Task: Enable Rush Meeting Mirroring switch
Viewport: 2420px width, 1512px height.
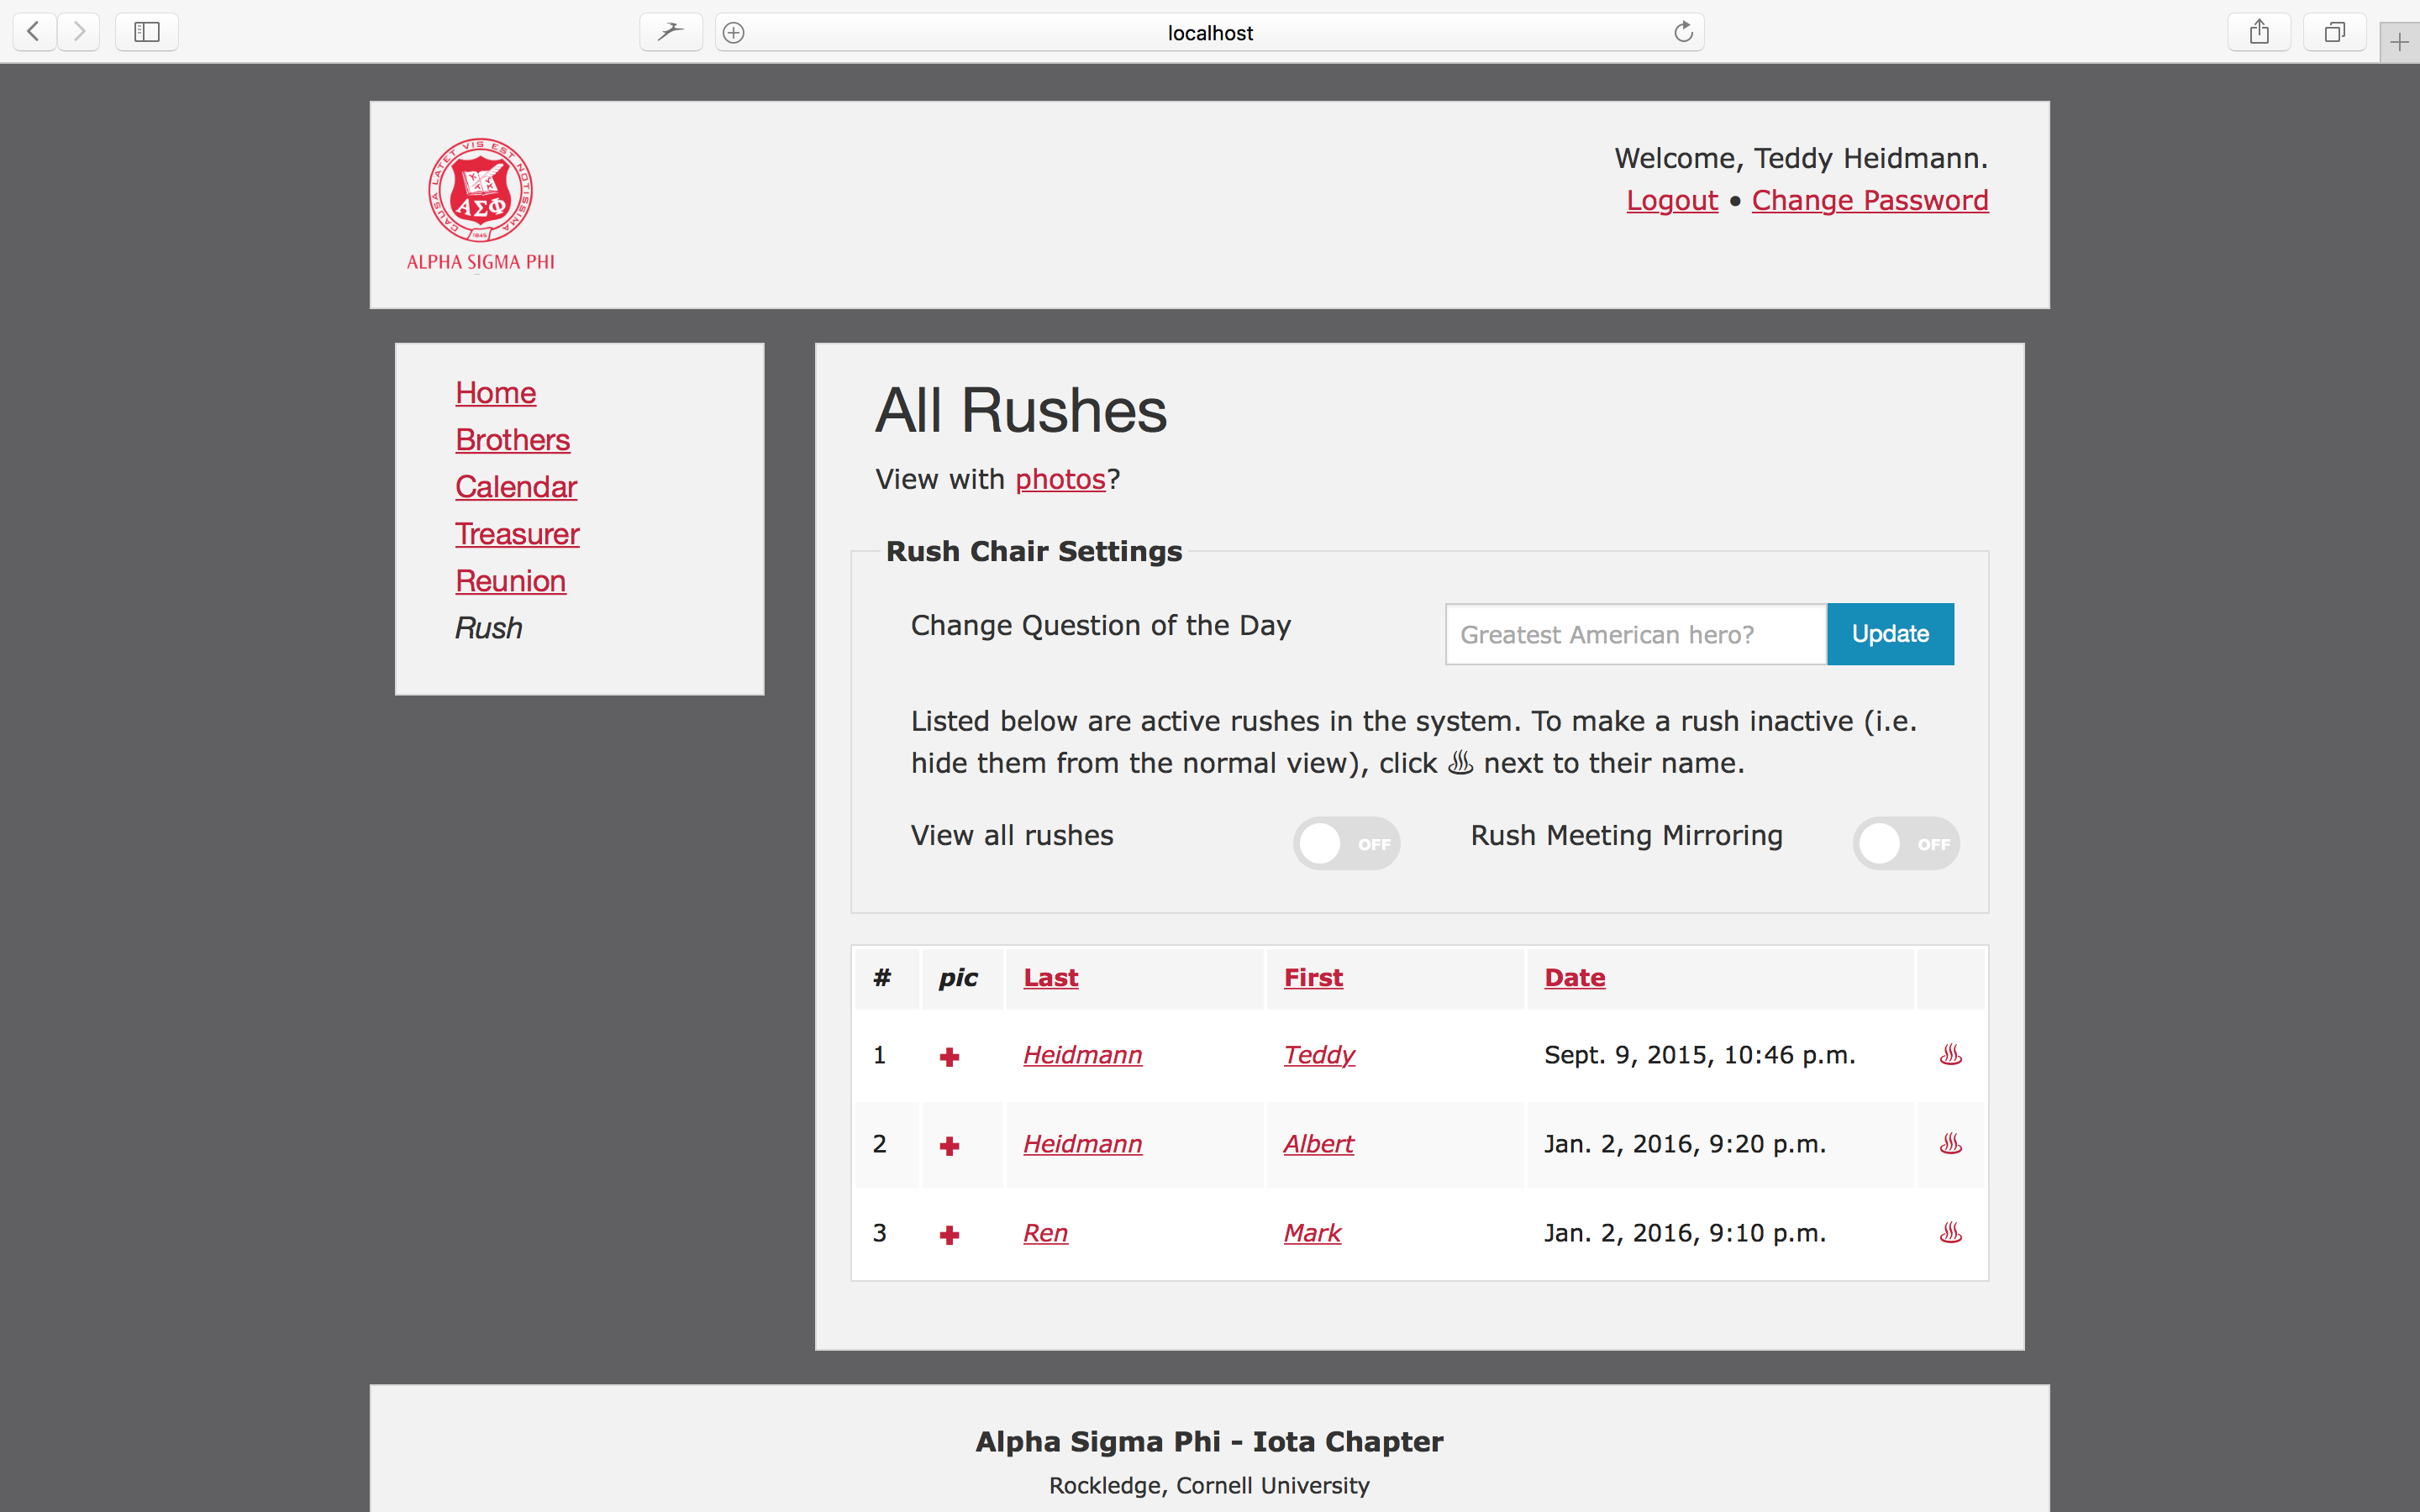Action: pos(1906,843)
